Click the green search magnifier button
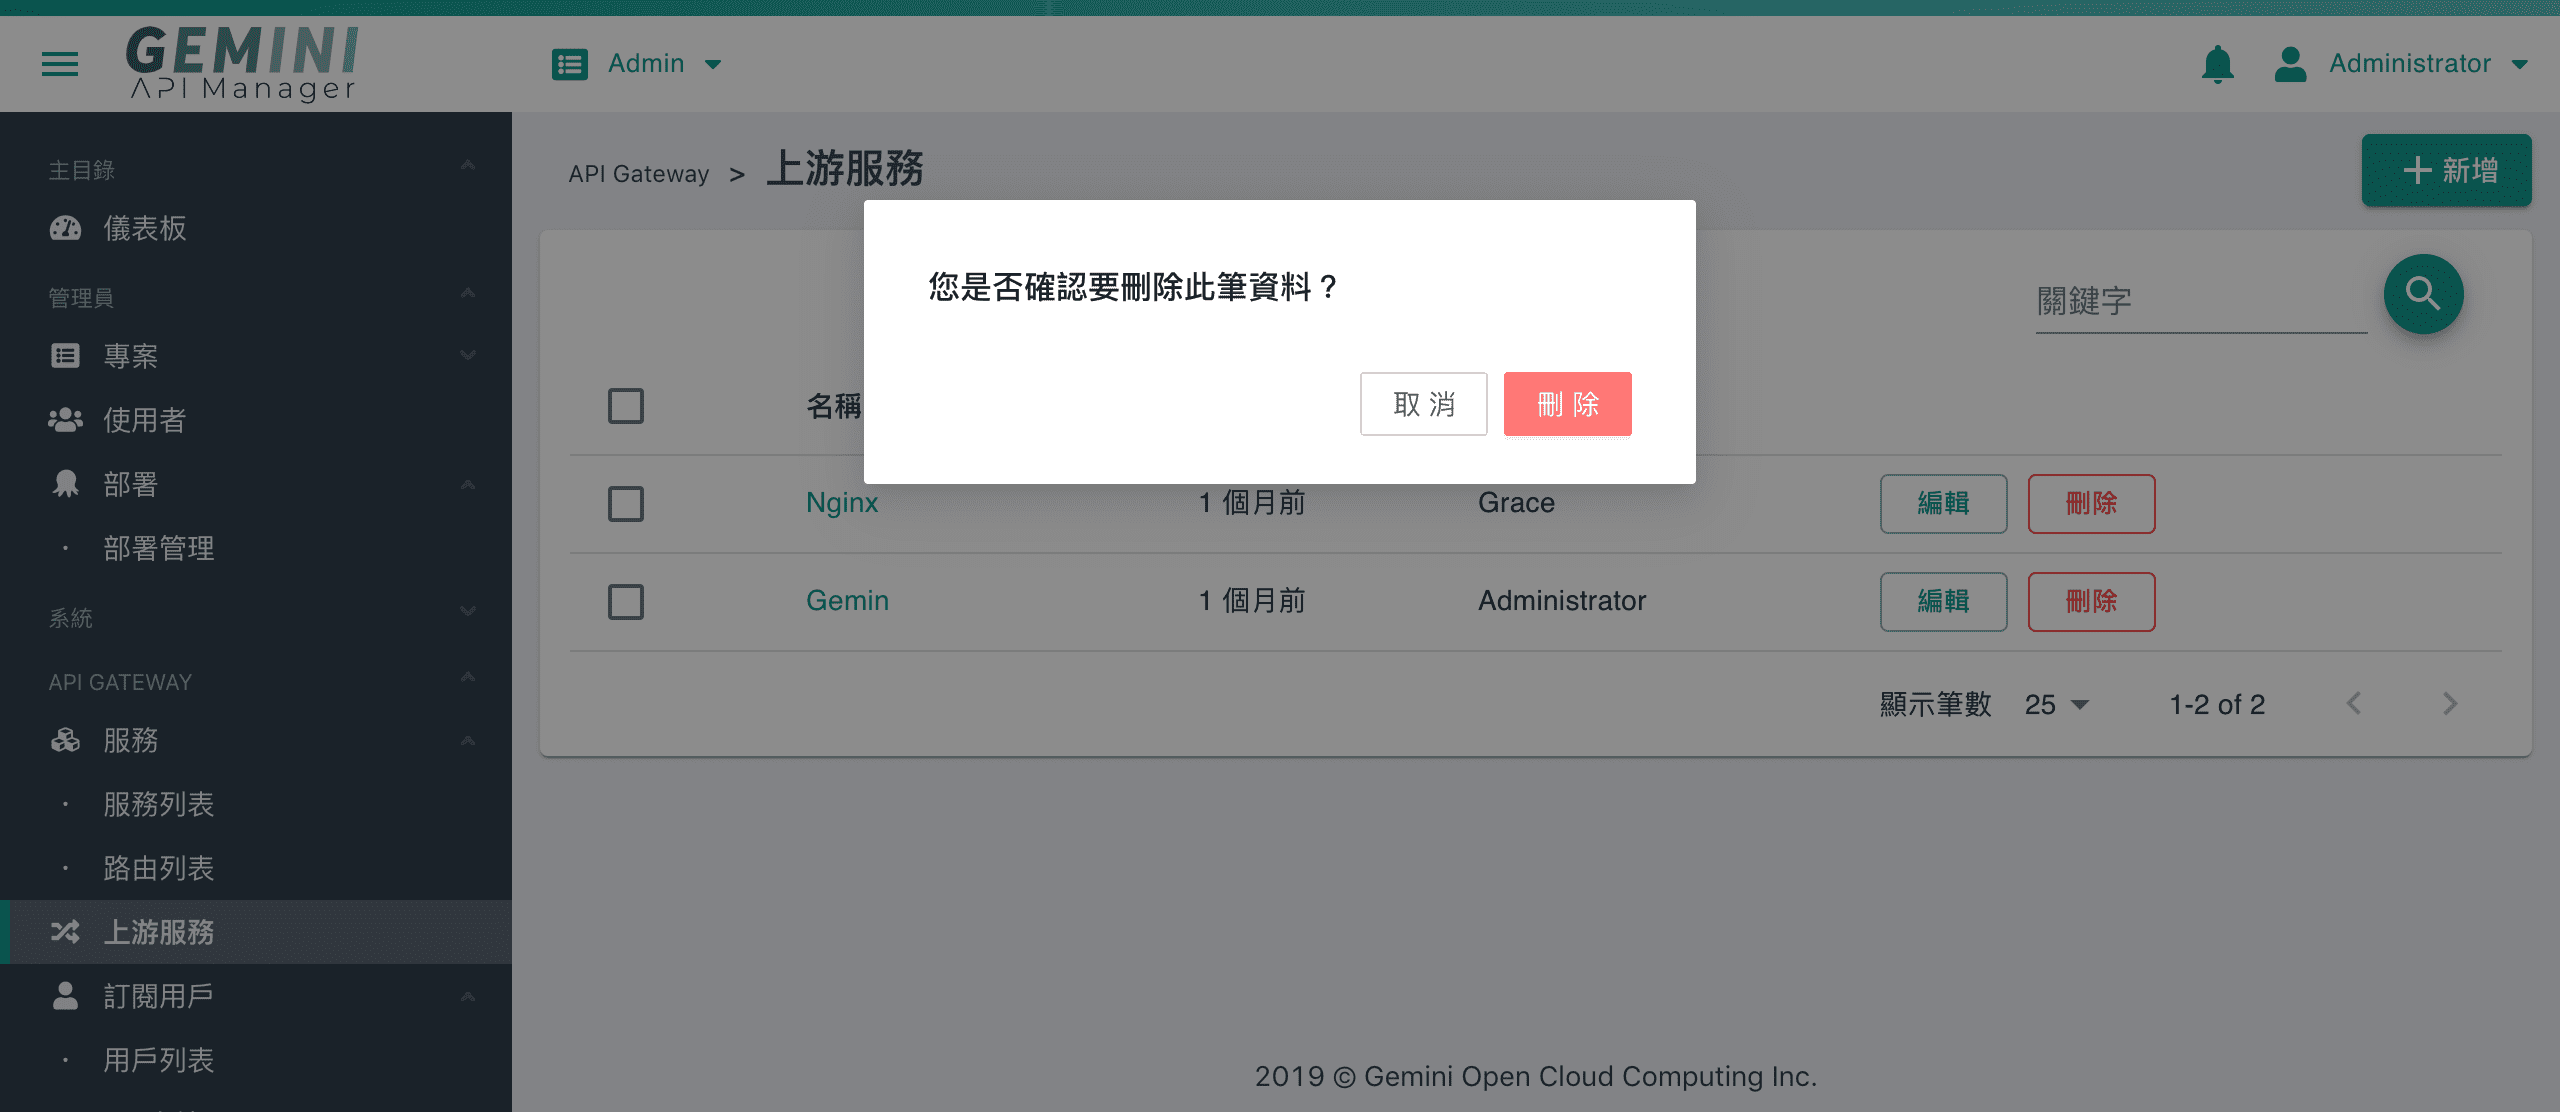 (2423, 294)
